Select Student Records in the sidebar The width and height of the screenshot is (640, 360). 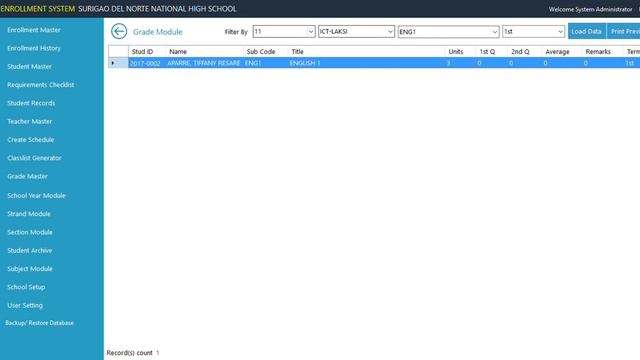[x=31, y=103]
